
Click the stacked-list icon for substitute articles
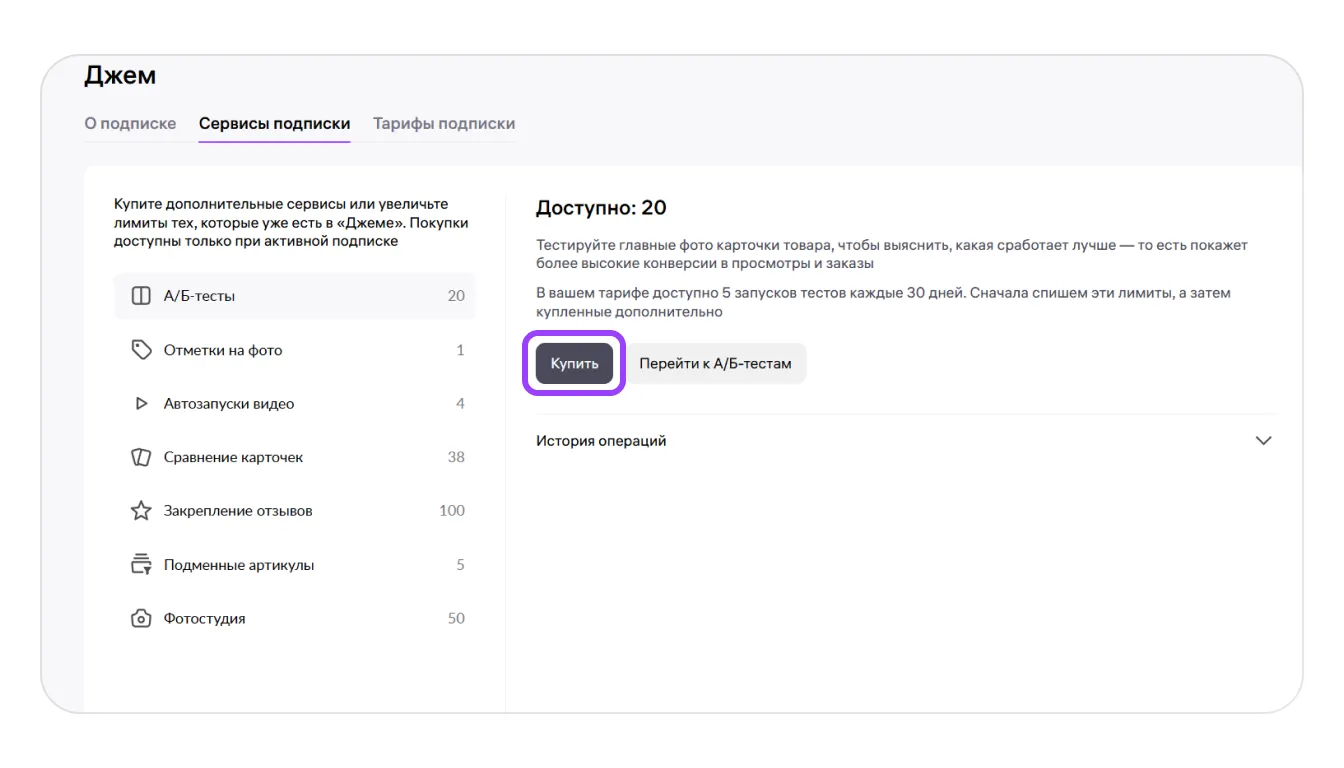tap(141, 565)
